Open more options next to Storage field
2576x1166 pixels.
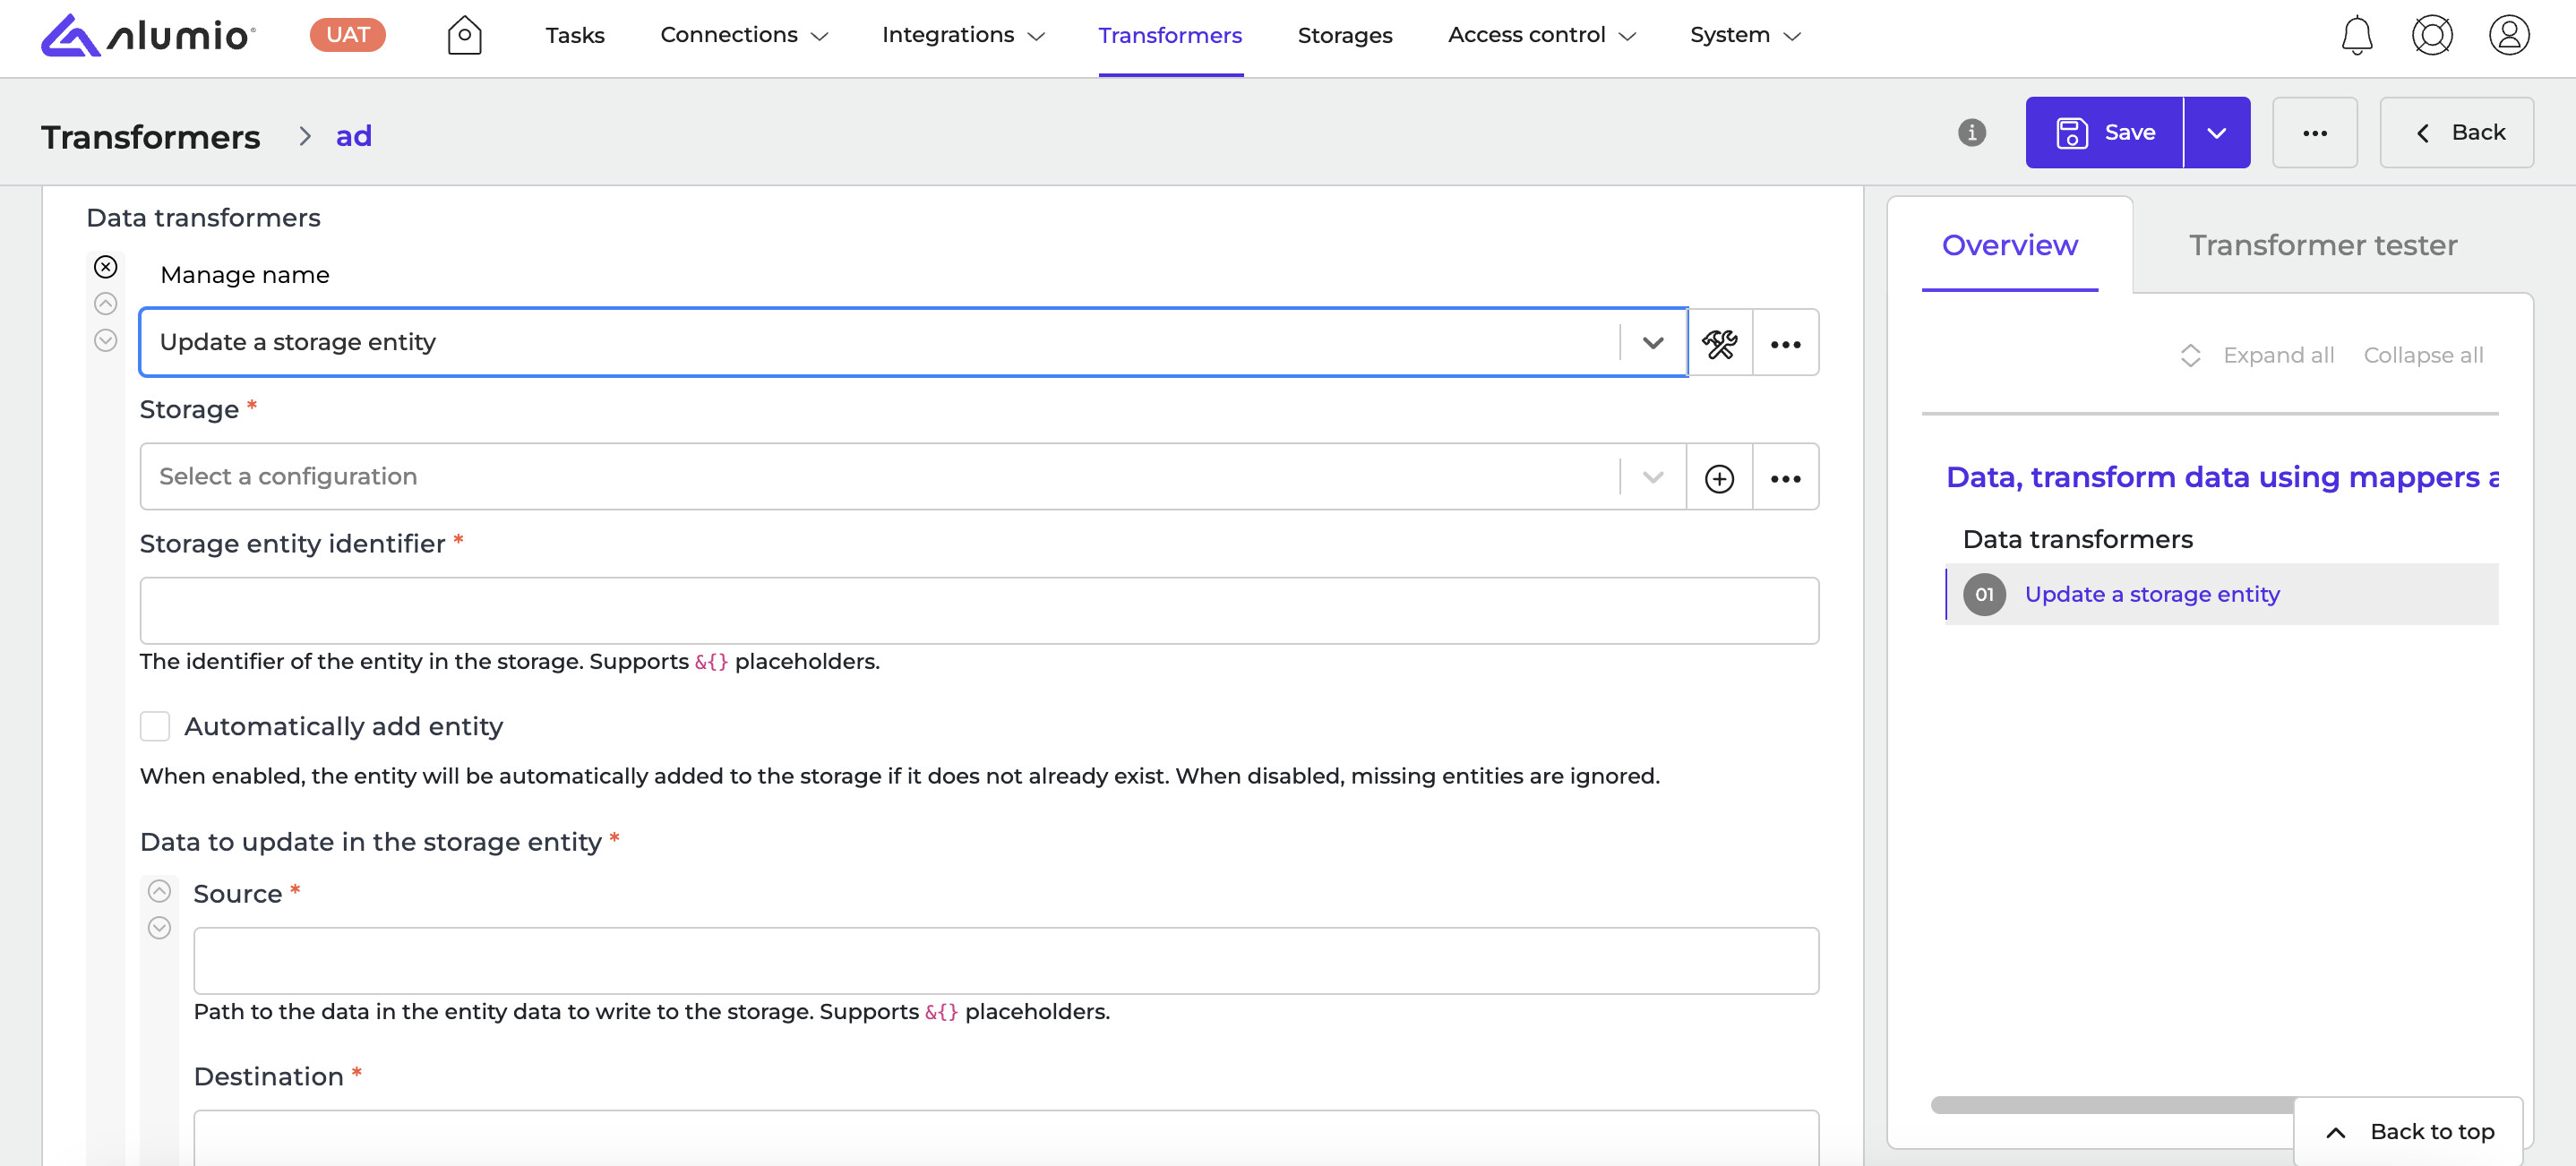pos(1785,478)
